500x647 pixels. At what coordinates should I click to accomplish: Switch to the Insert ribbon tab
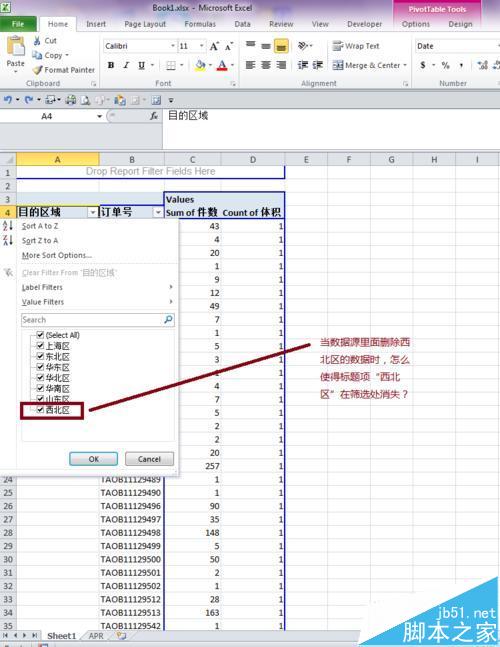pyautogui.click(x=96, y=24)
